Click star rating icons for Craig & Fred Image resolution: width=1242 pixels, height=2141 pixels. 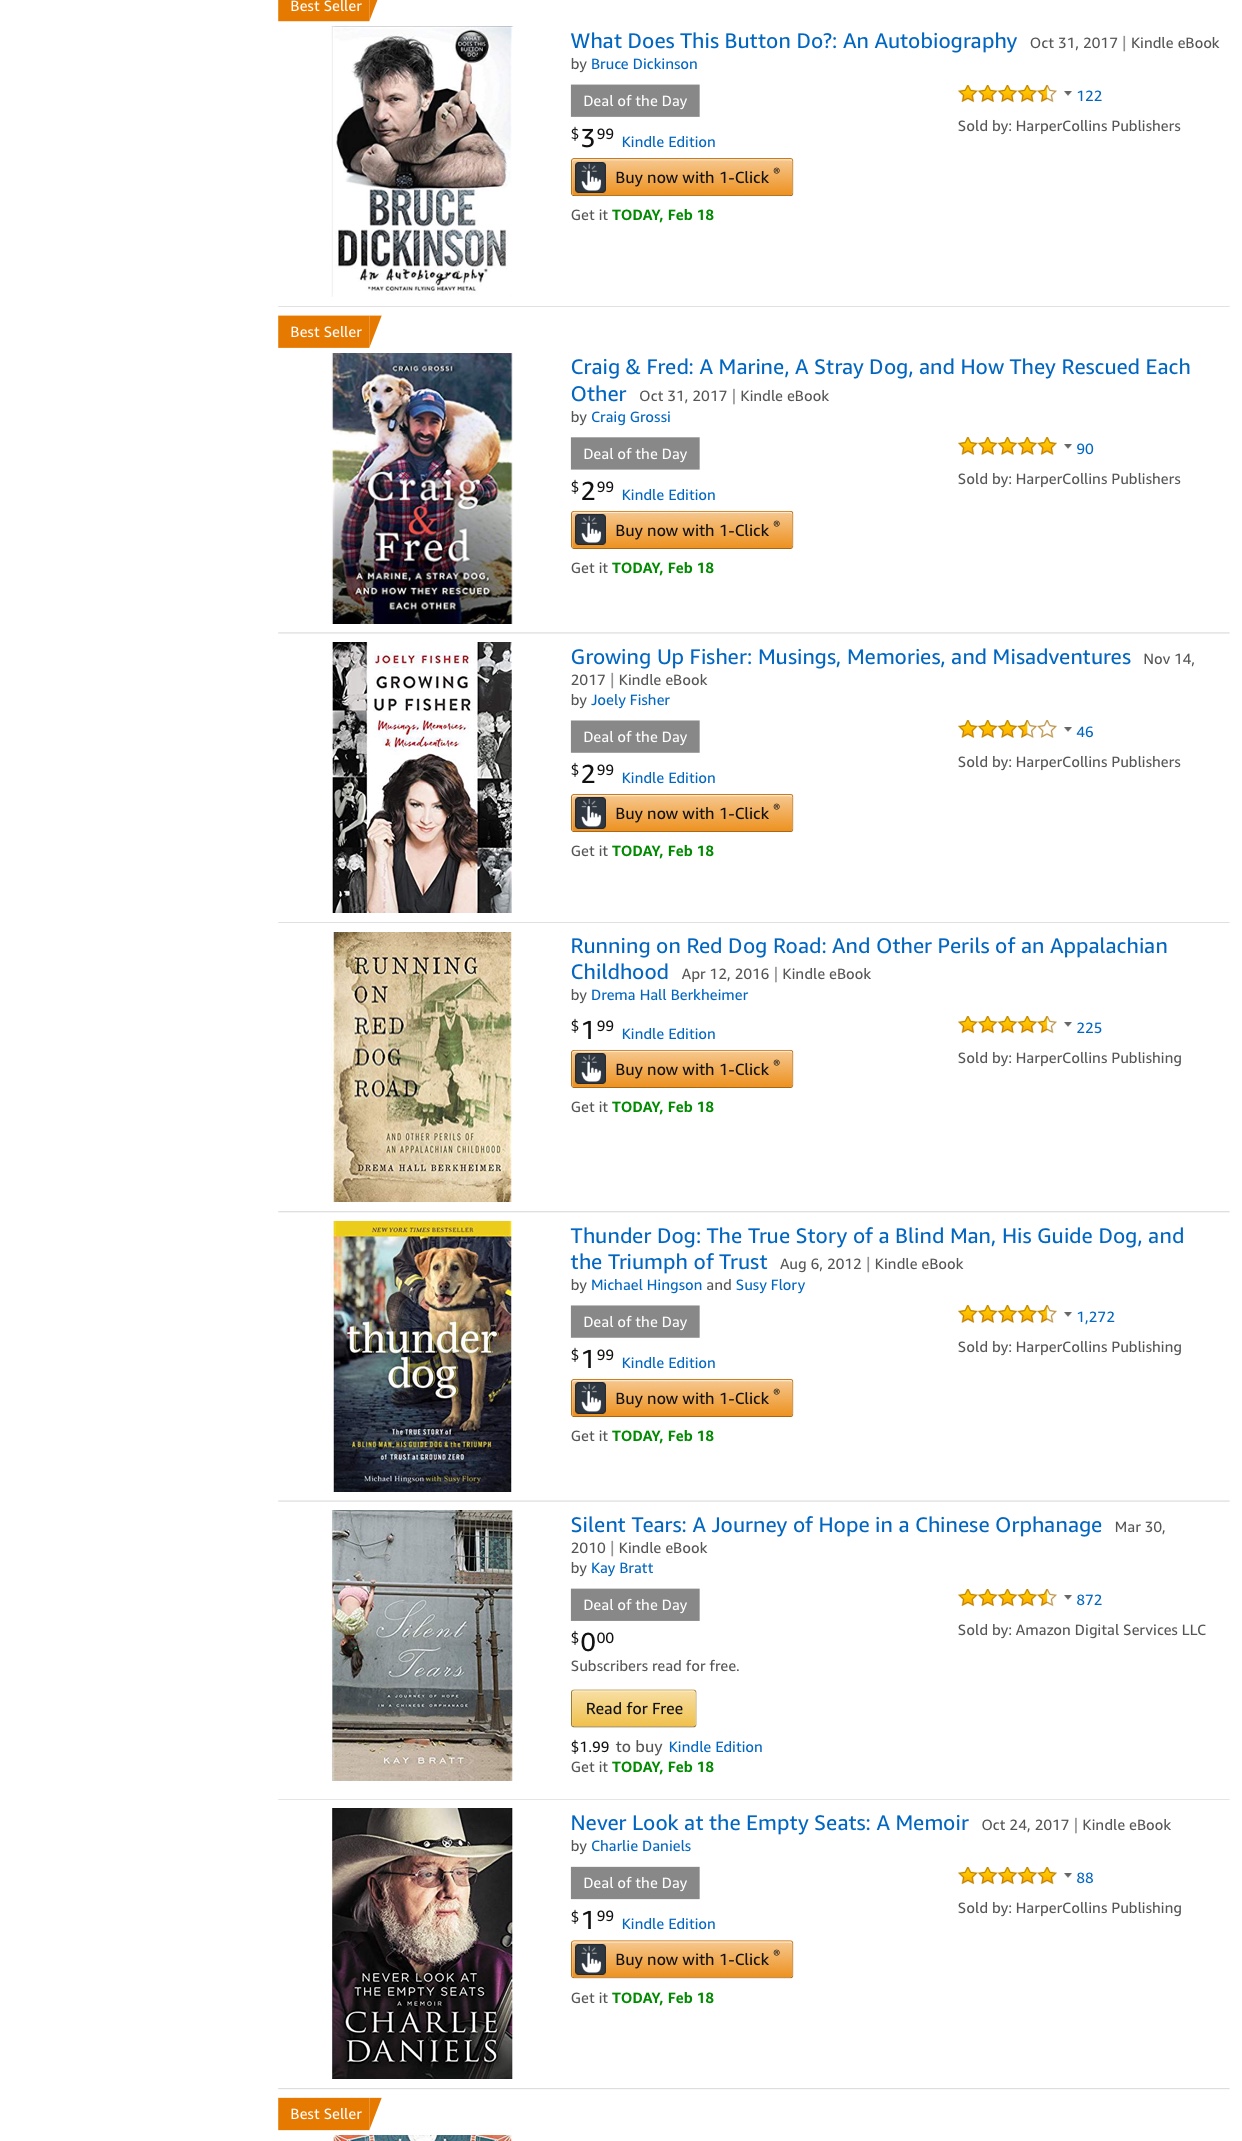(1007, 447)
